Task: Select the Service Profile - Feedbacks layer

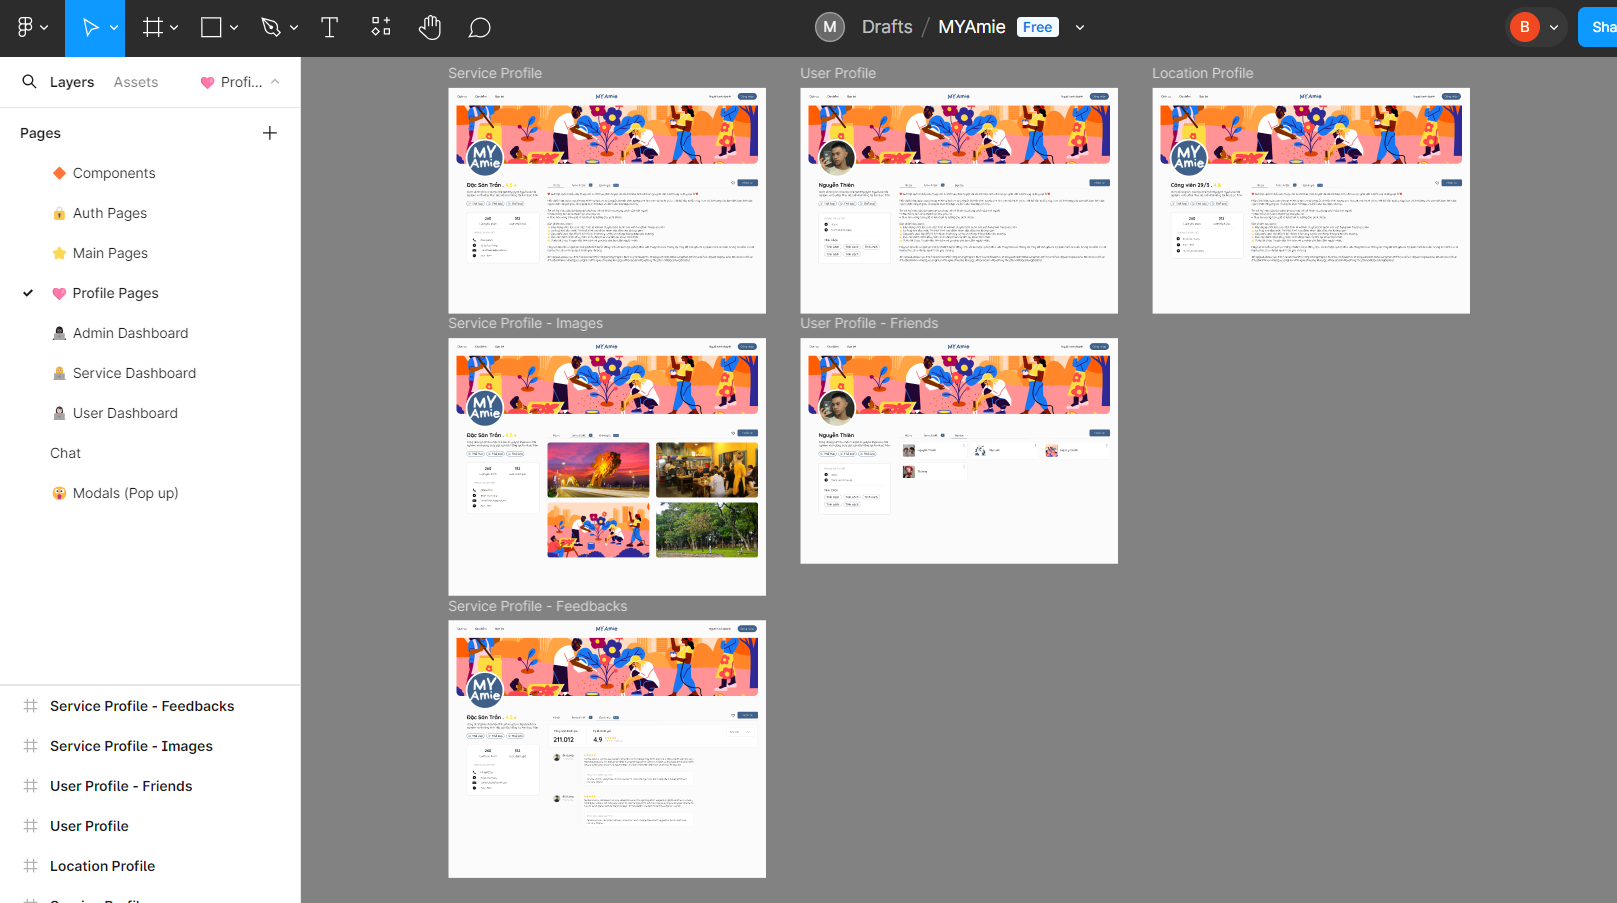Action: [x=142, y=706]
